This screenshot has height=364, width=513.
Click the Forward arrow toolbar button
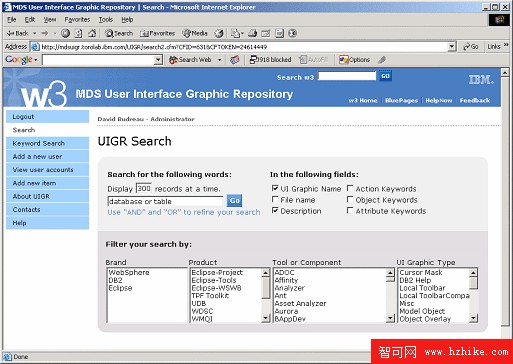tap(45, 33)
